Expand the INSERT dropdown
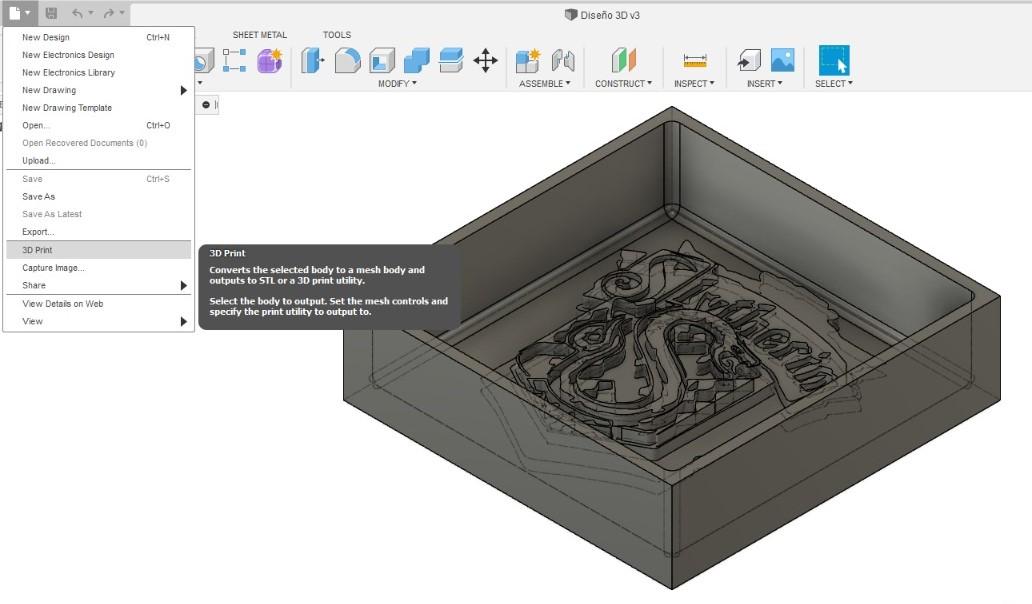Image resolution: width=1032 pixels, height=604 pixels. [x=764, y=84]
